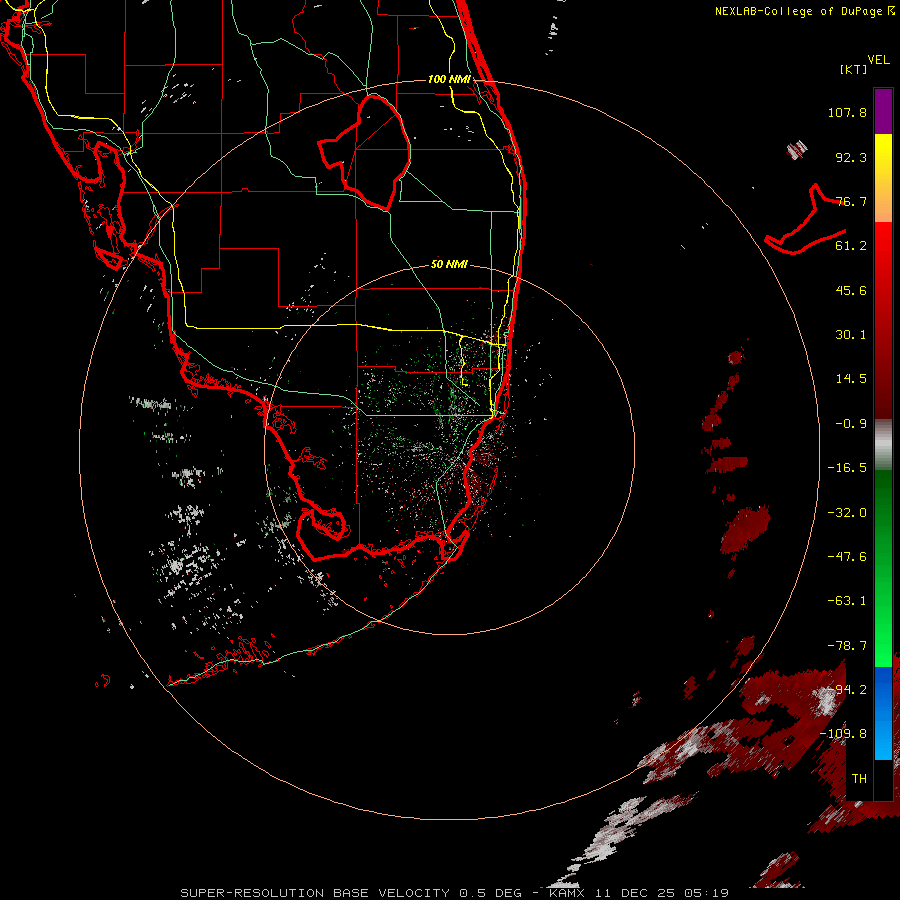Click the Grand Bahama island outline

(x=805, y=221)
